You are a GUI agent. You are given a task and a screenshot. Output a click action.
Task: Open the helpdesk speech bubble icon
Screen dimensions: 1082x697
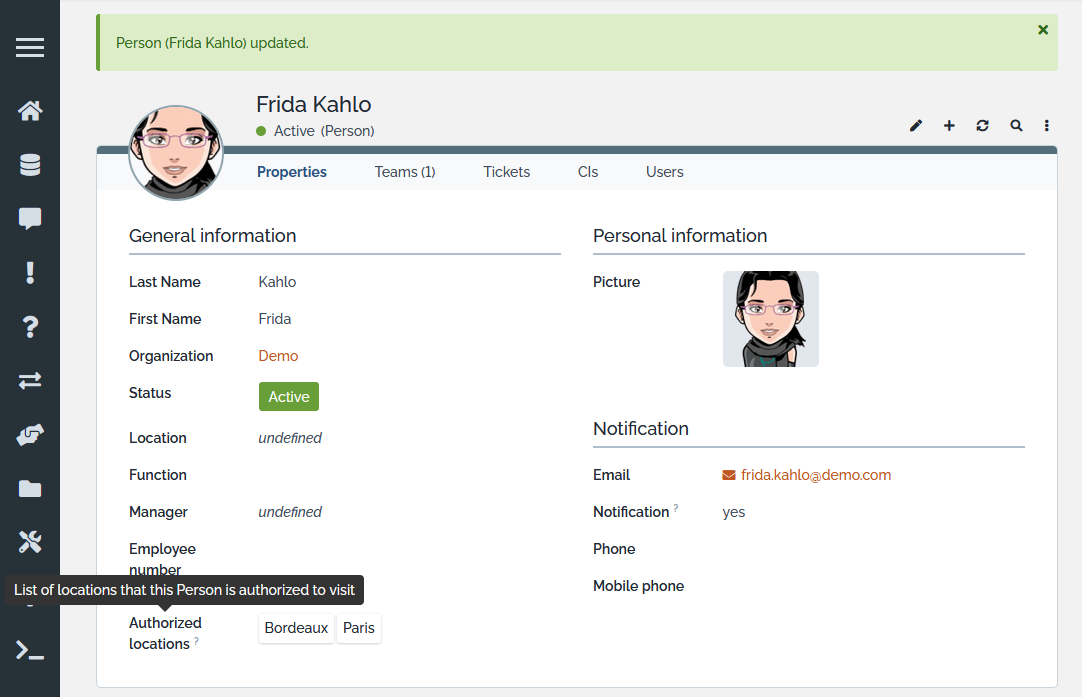pyautogui.click(x=30, y=219)
